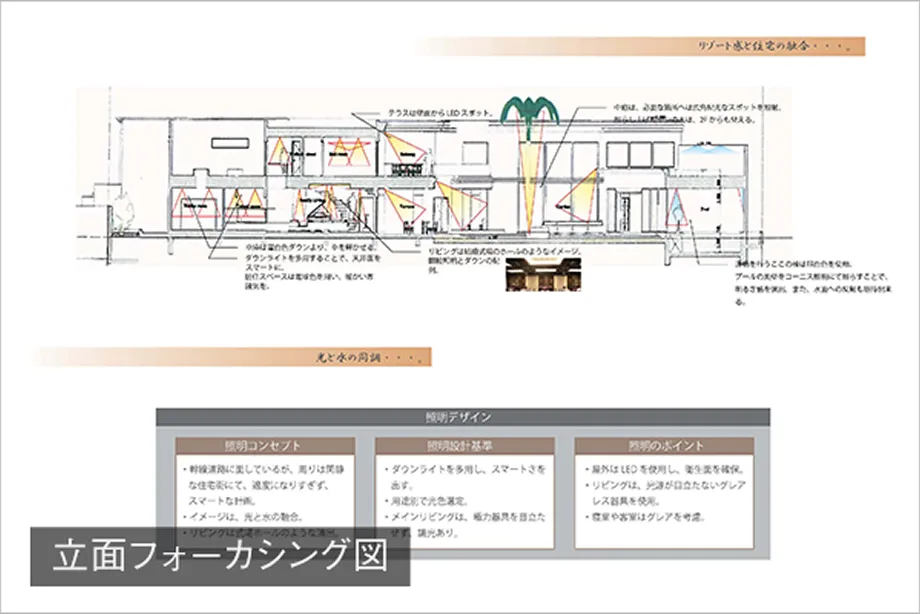The image size is (920, 614).
Task: Click the 照明コンセプト card header
Action: (x=265, y=446)
